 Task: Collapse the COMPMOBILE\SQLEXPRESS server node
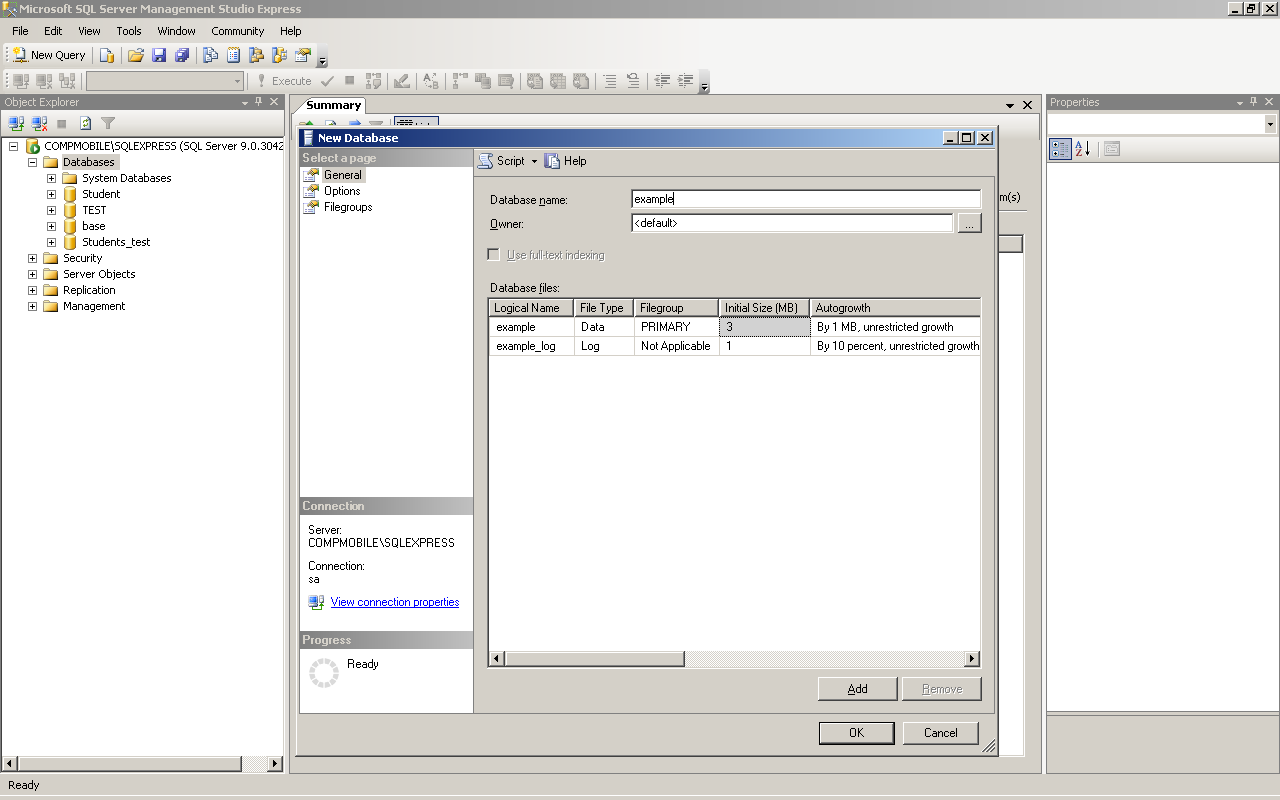[x=13, y=146]
